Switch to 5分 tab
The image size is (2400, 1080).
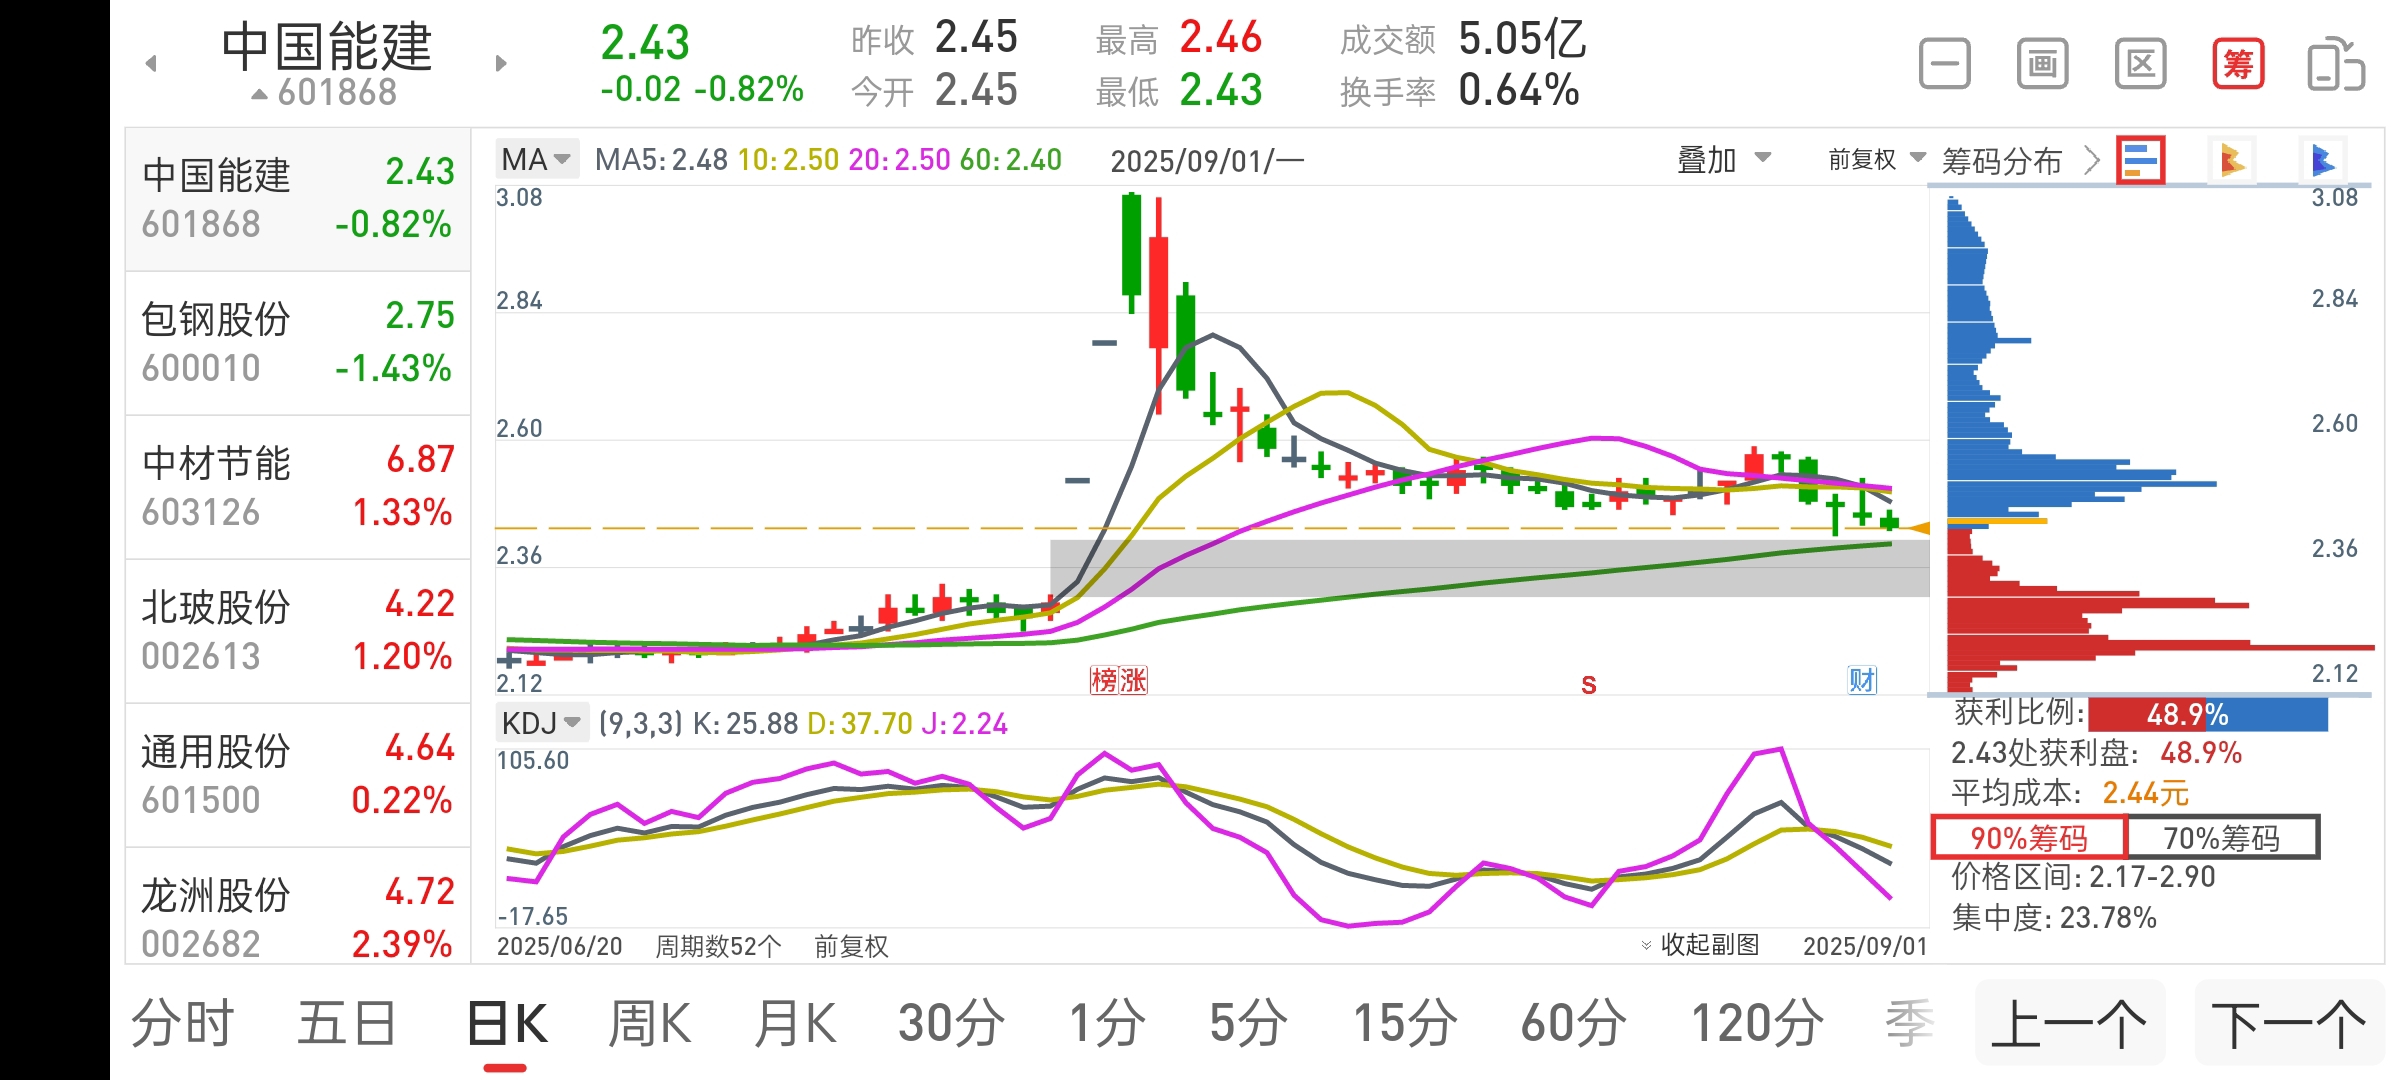coord(1247,1024)
